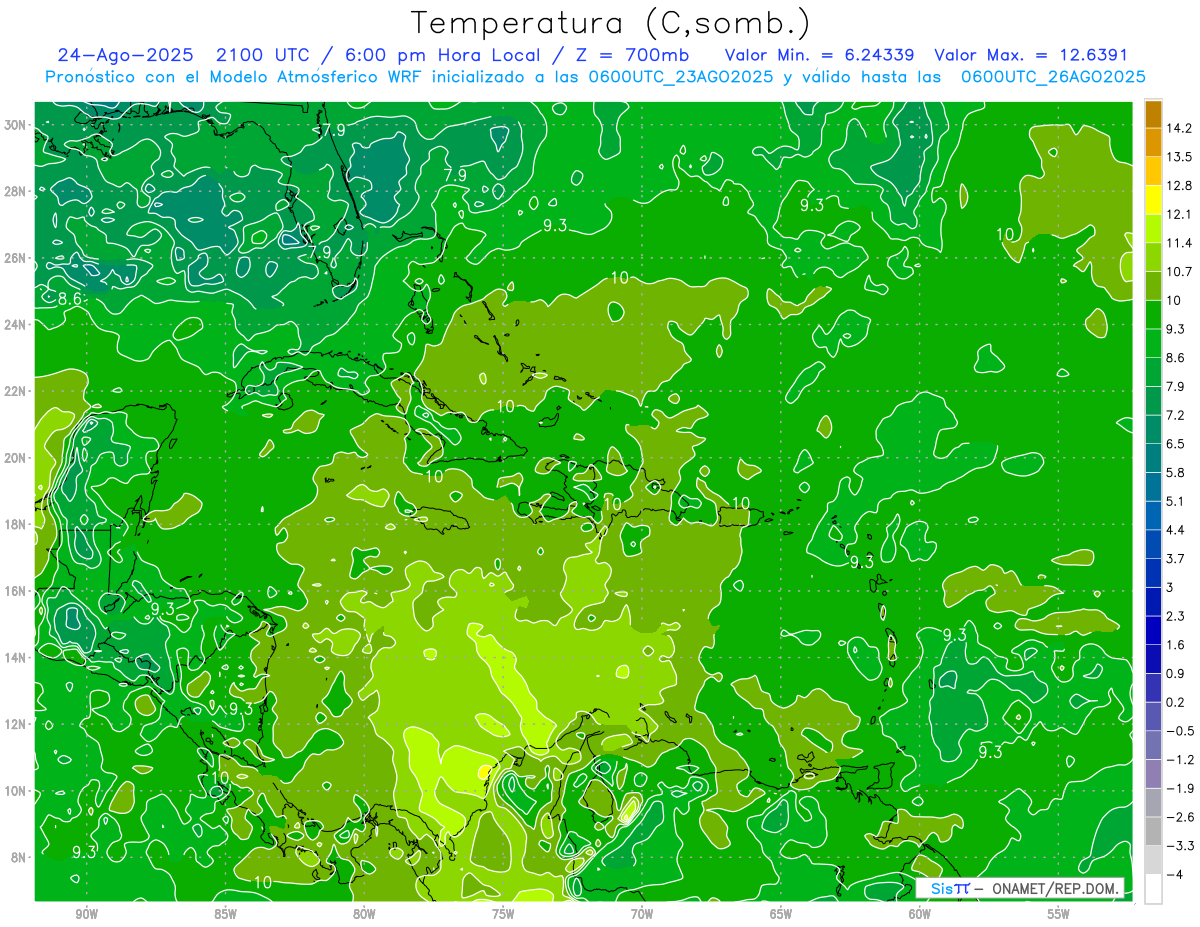This screenshot has width=1200, height=927.
Task: Click the legend value 4.4
Action: click(x=1176, y=530)
